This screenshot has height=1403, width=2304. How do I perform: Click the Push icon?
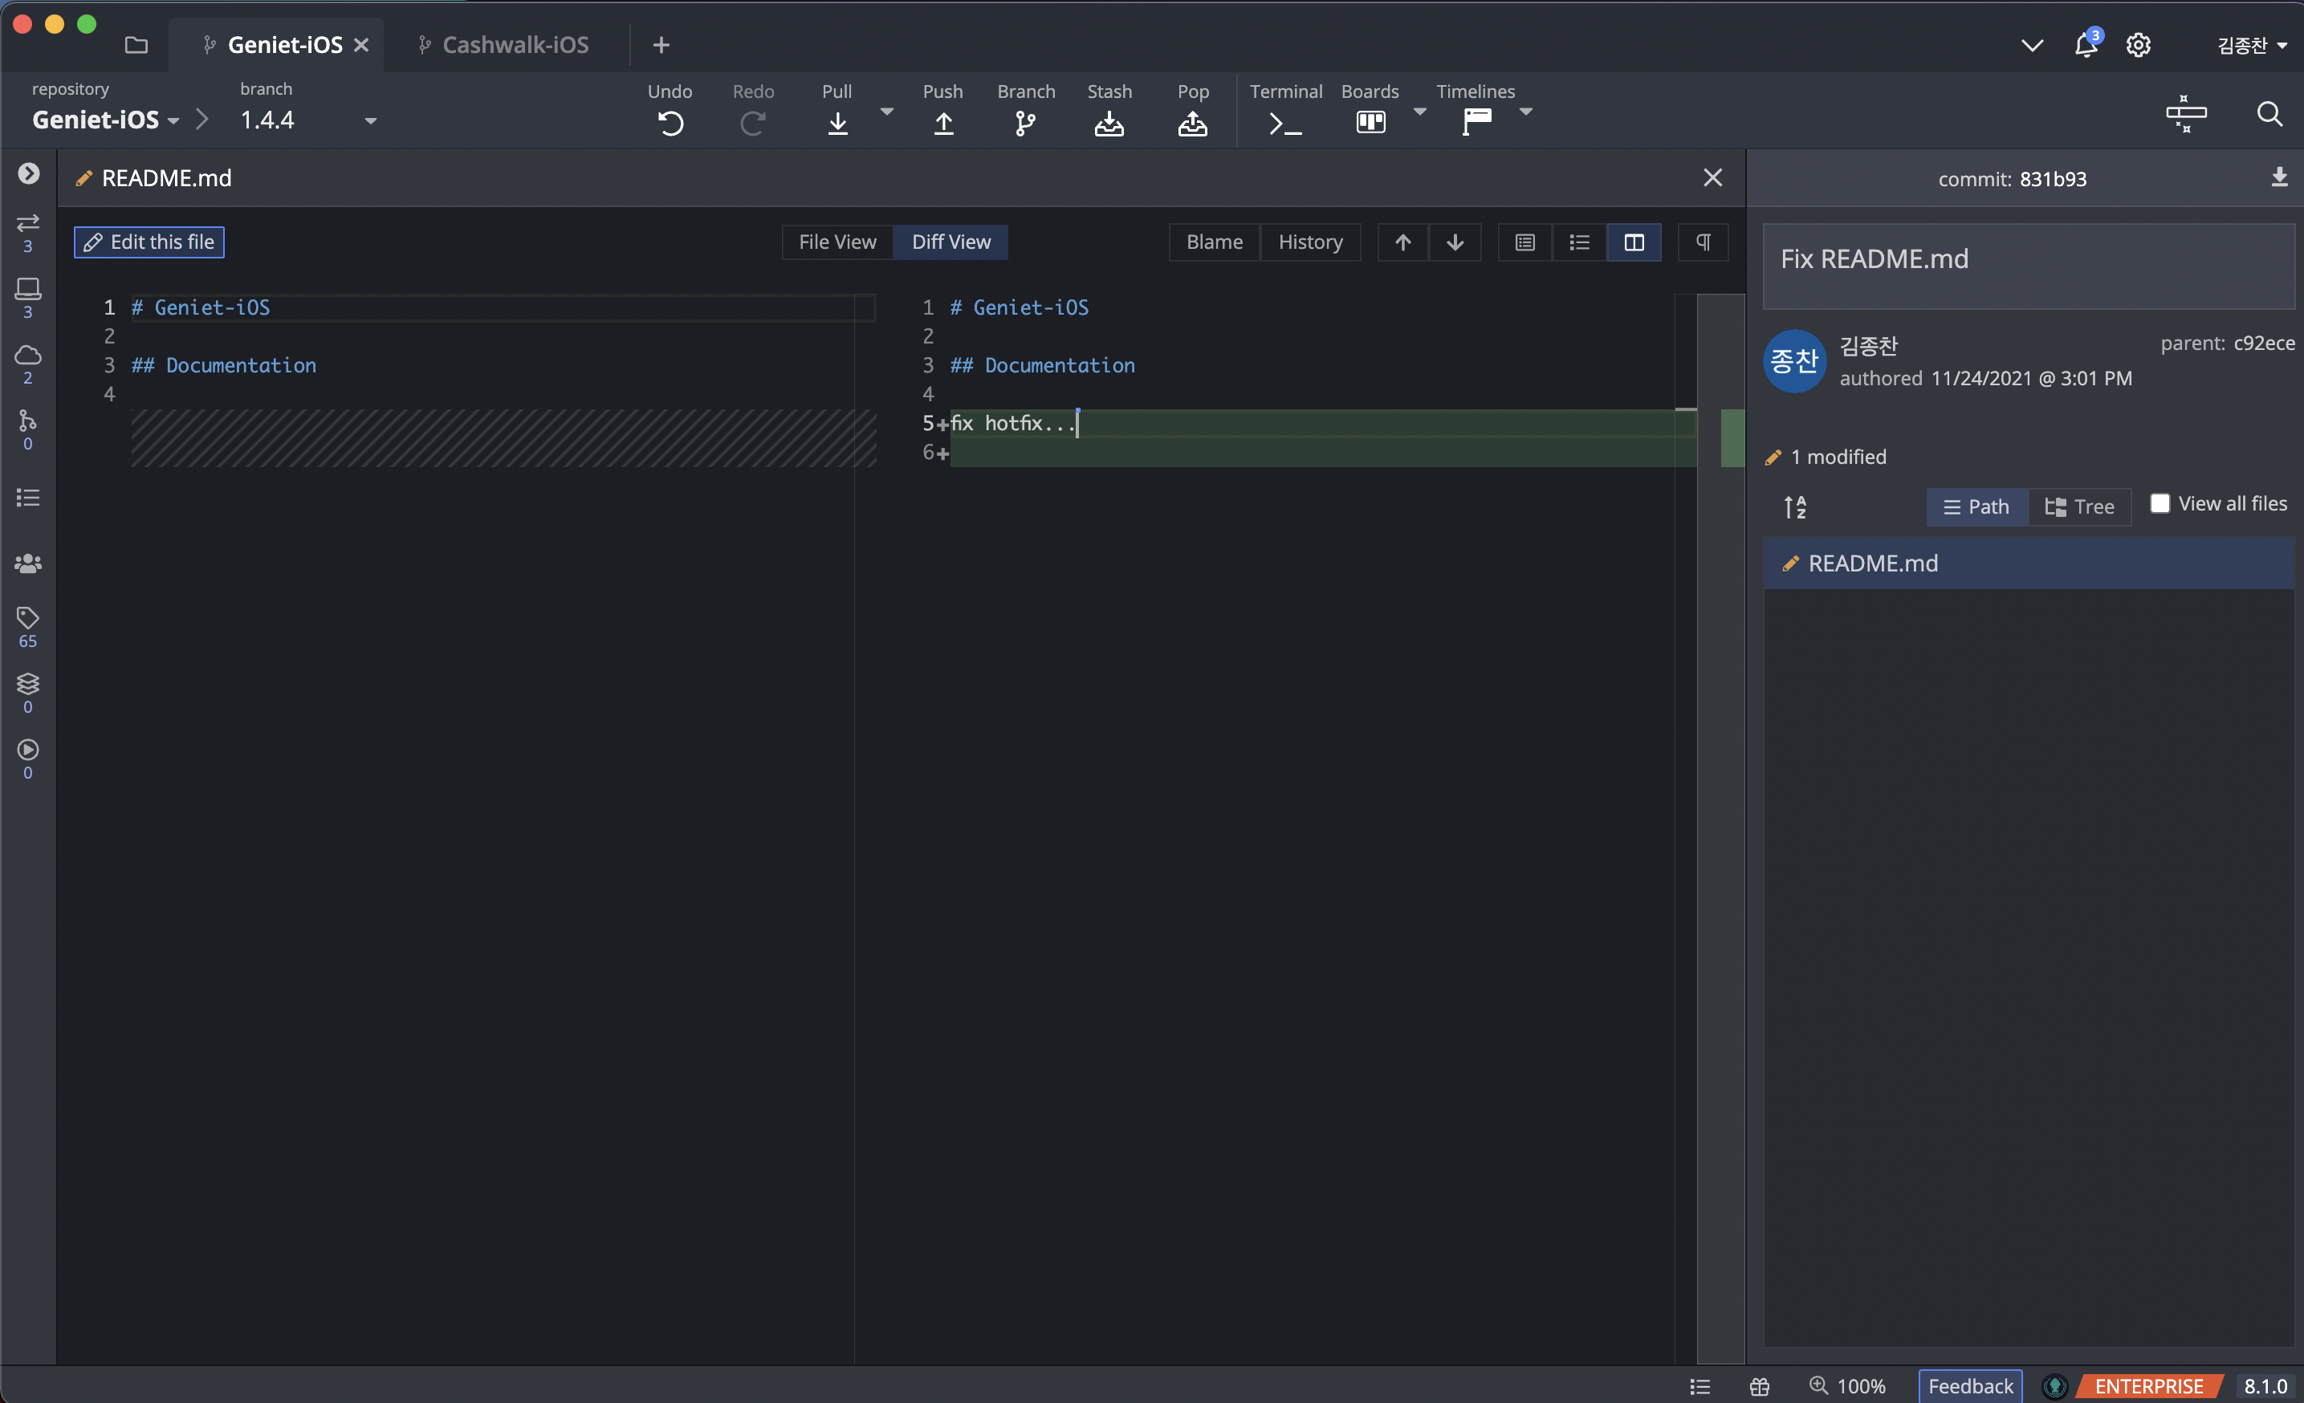point(942,122)
